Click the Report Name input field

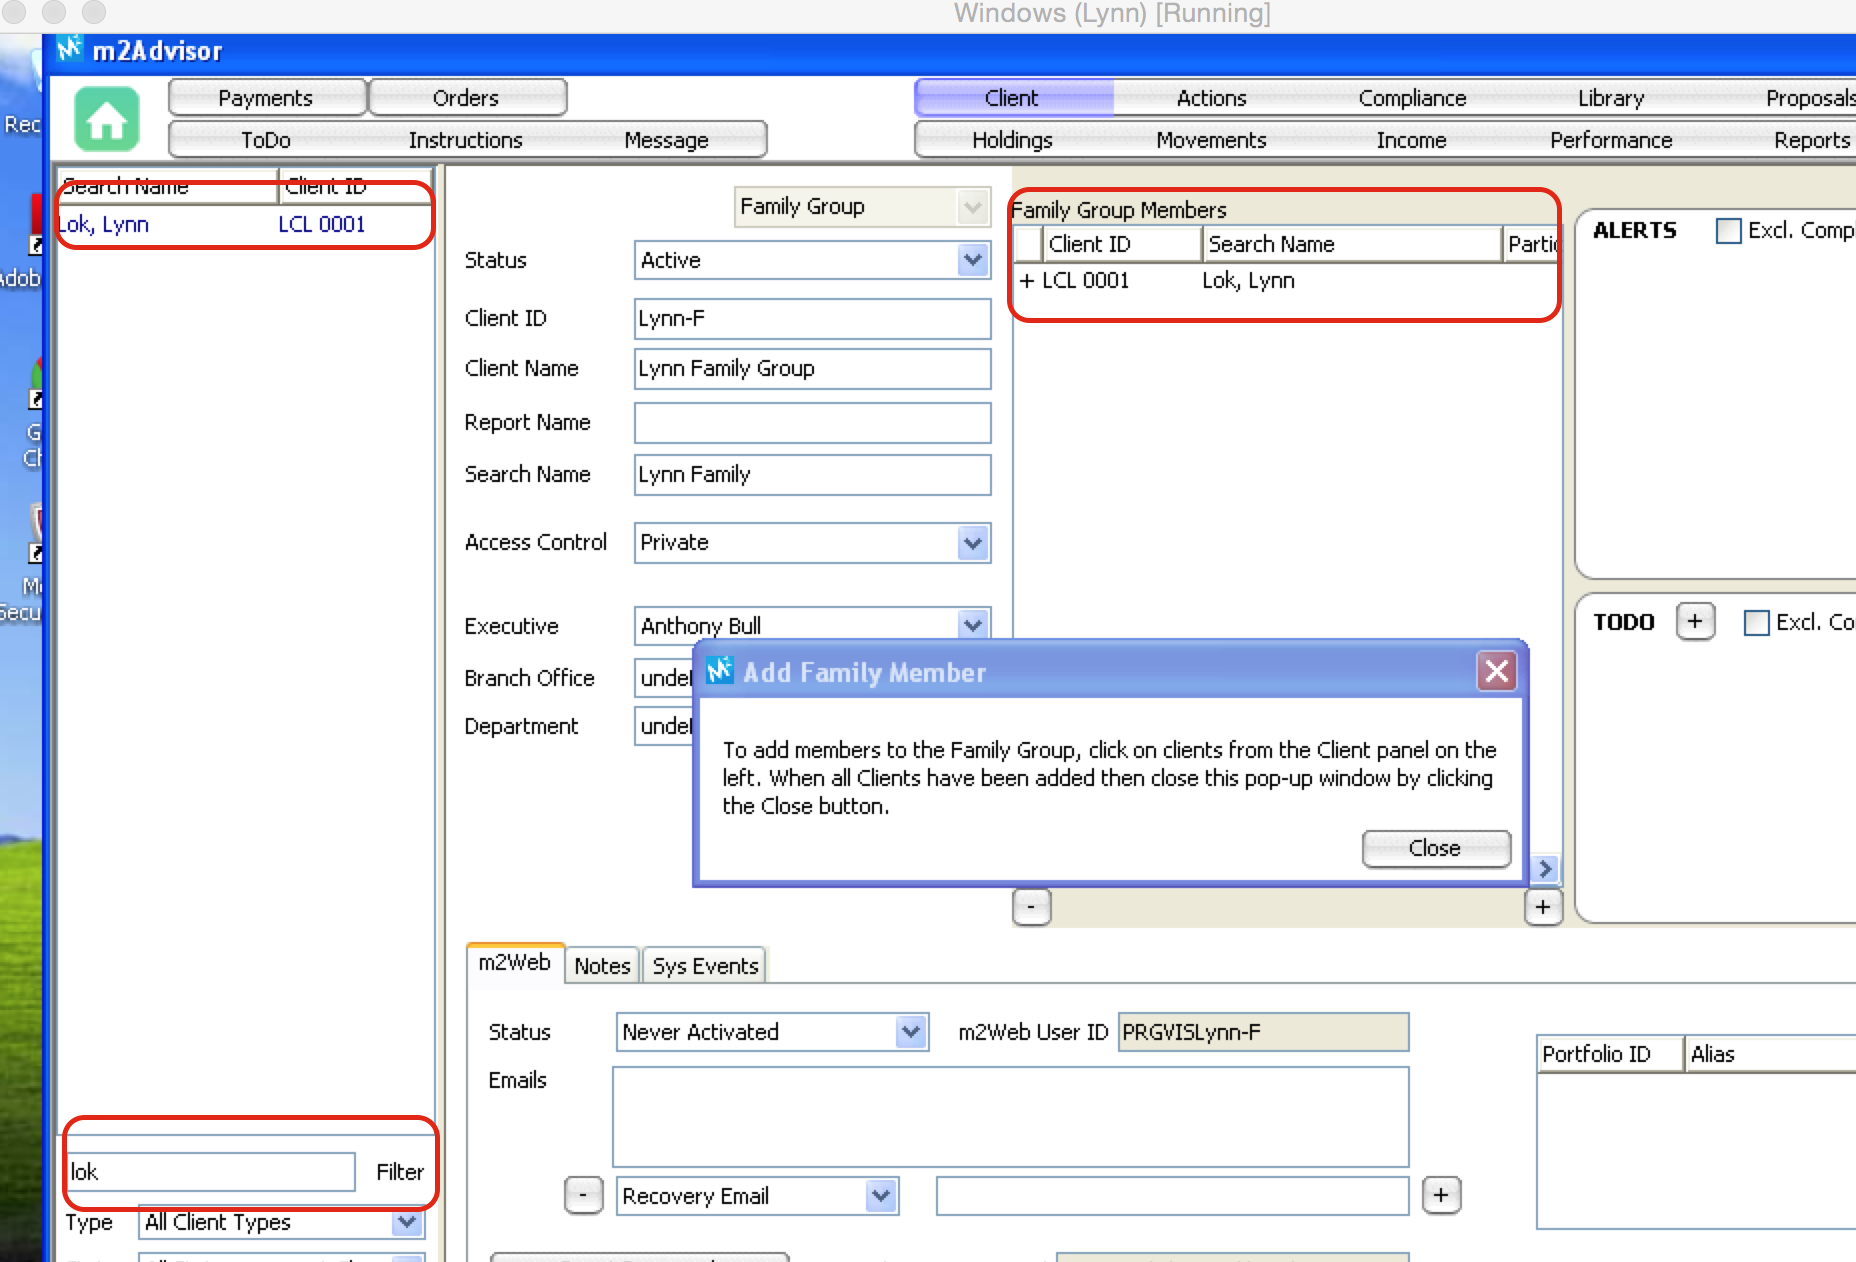pyautogui.click(x=812, y=423)
